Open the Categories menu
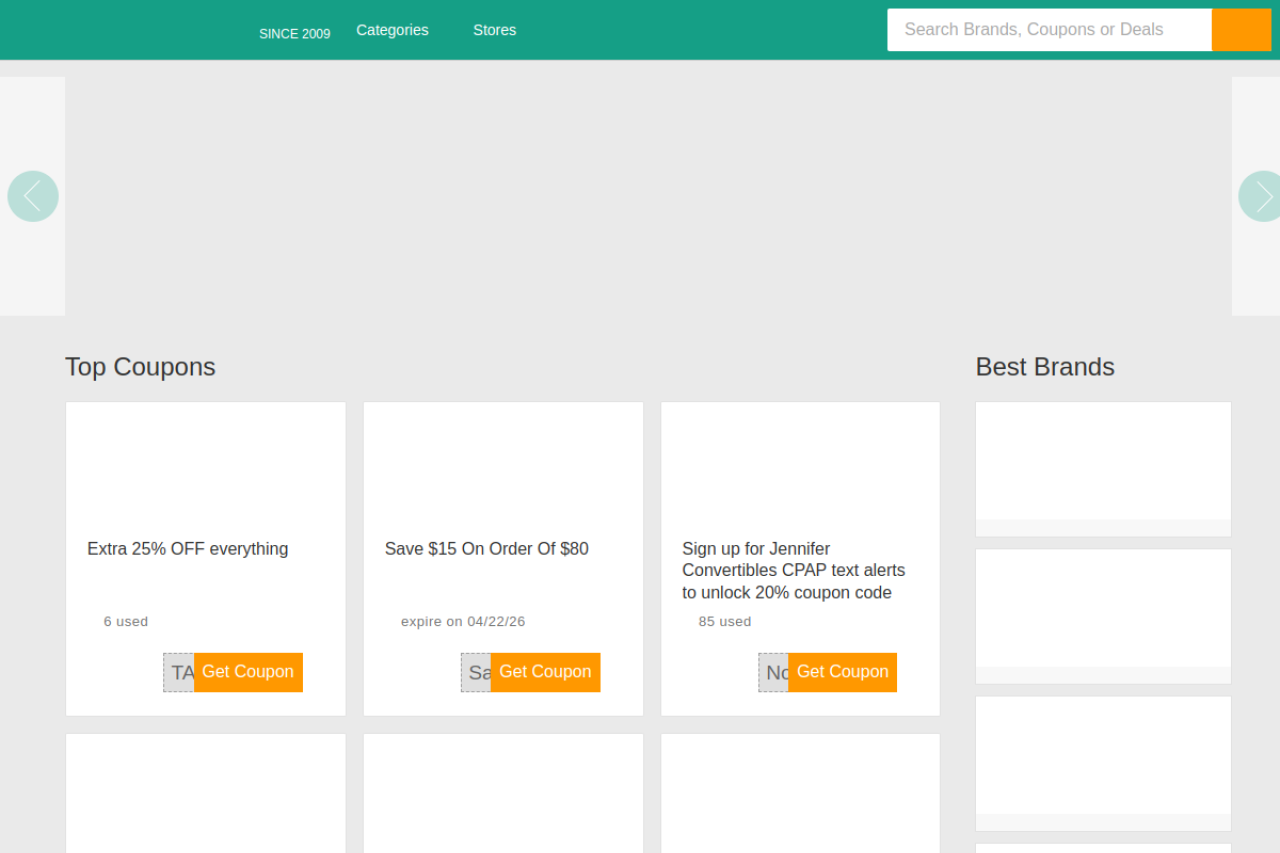 pyautogui.click(x=392, y=30)
